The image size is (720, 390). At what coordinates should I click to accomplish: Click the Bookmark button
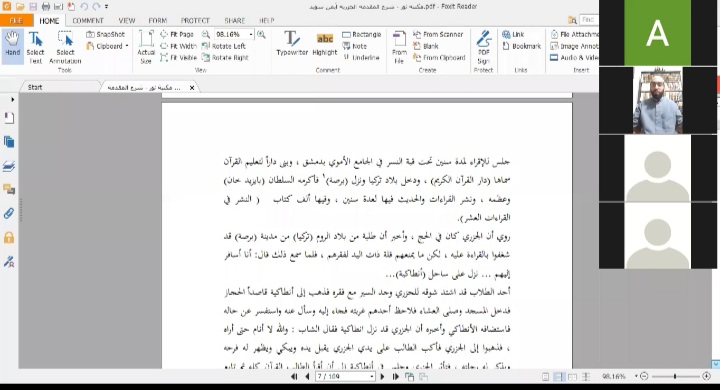[522, 46]
